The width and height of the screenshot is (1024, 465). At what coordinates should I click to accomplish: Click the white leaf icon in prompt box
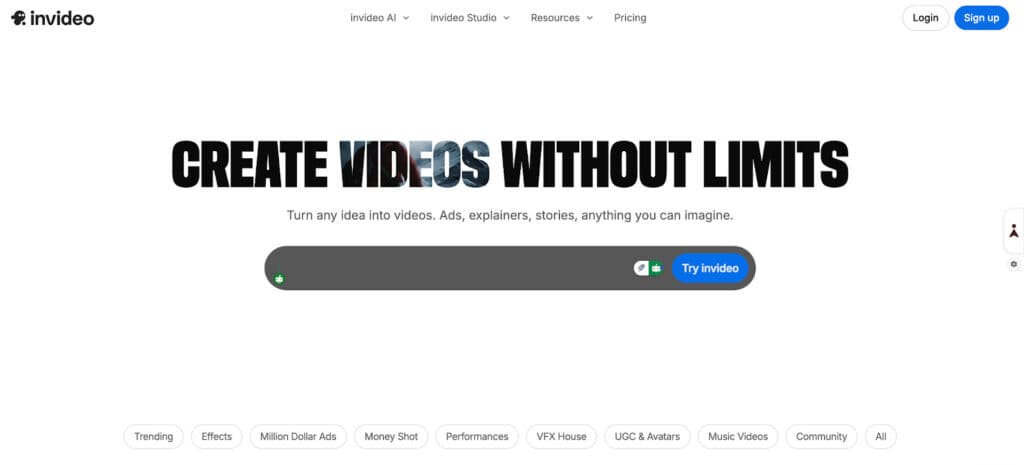pos(641,268)
